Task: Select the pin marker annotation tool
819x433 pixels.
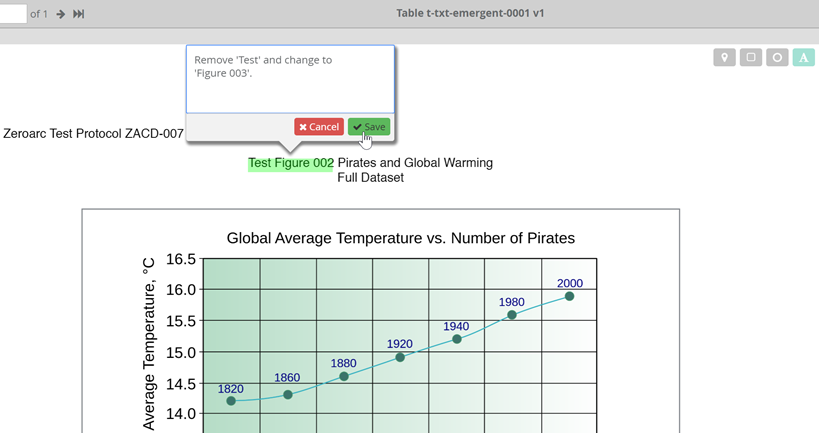Action: [x=724, y=58]
